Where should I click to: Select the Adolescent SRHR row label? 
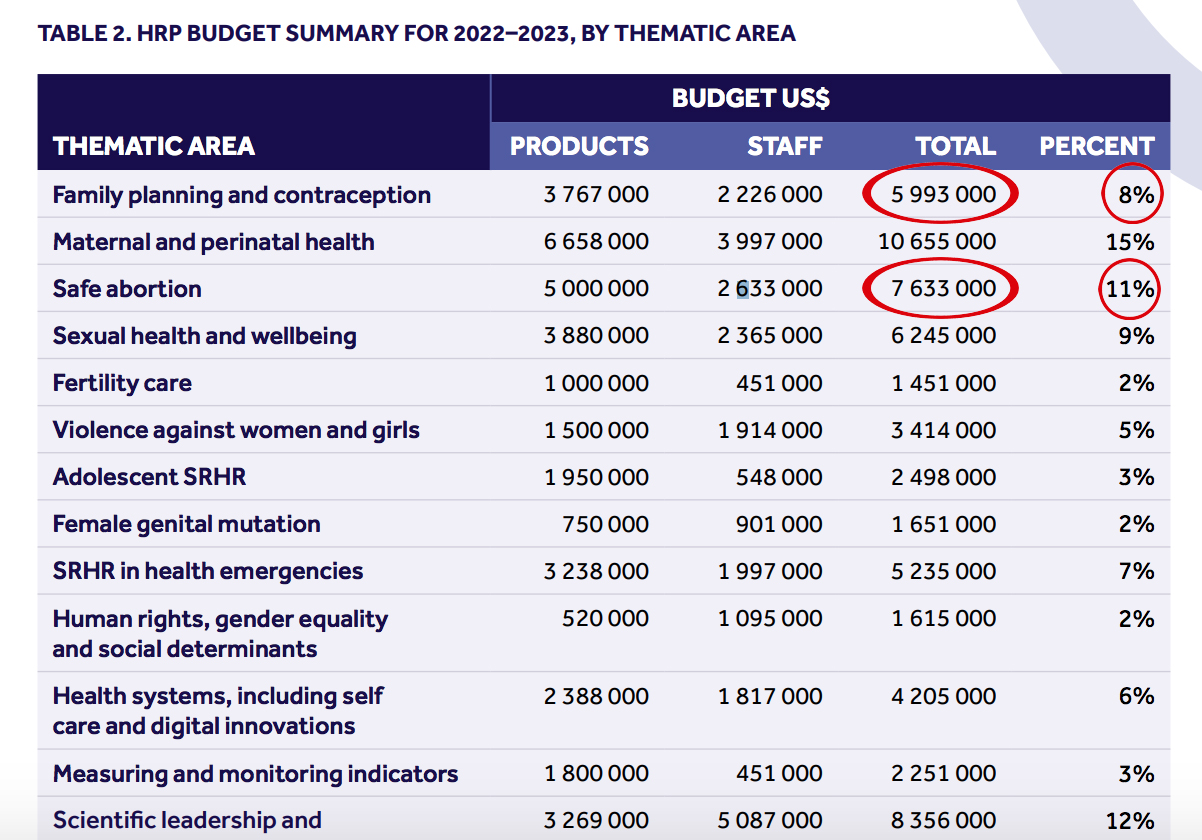149,477
